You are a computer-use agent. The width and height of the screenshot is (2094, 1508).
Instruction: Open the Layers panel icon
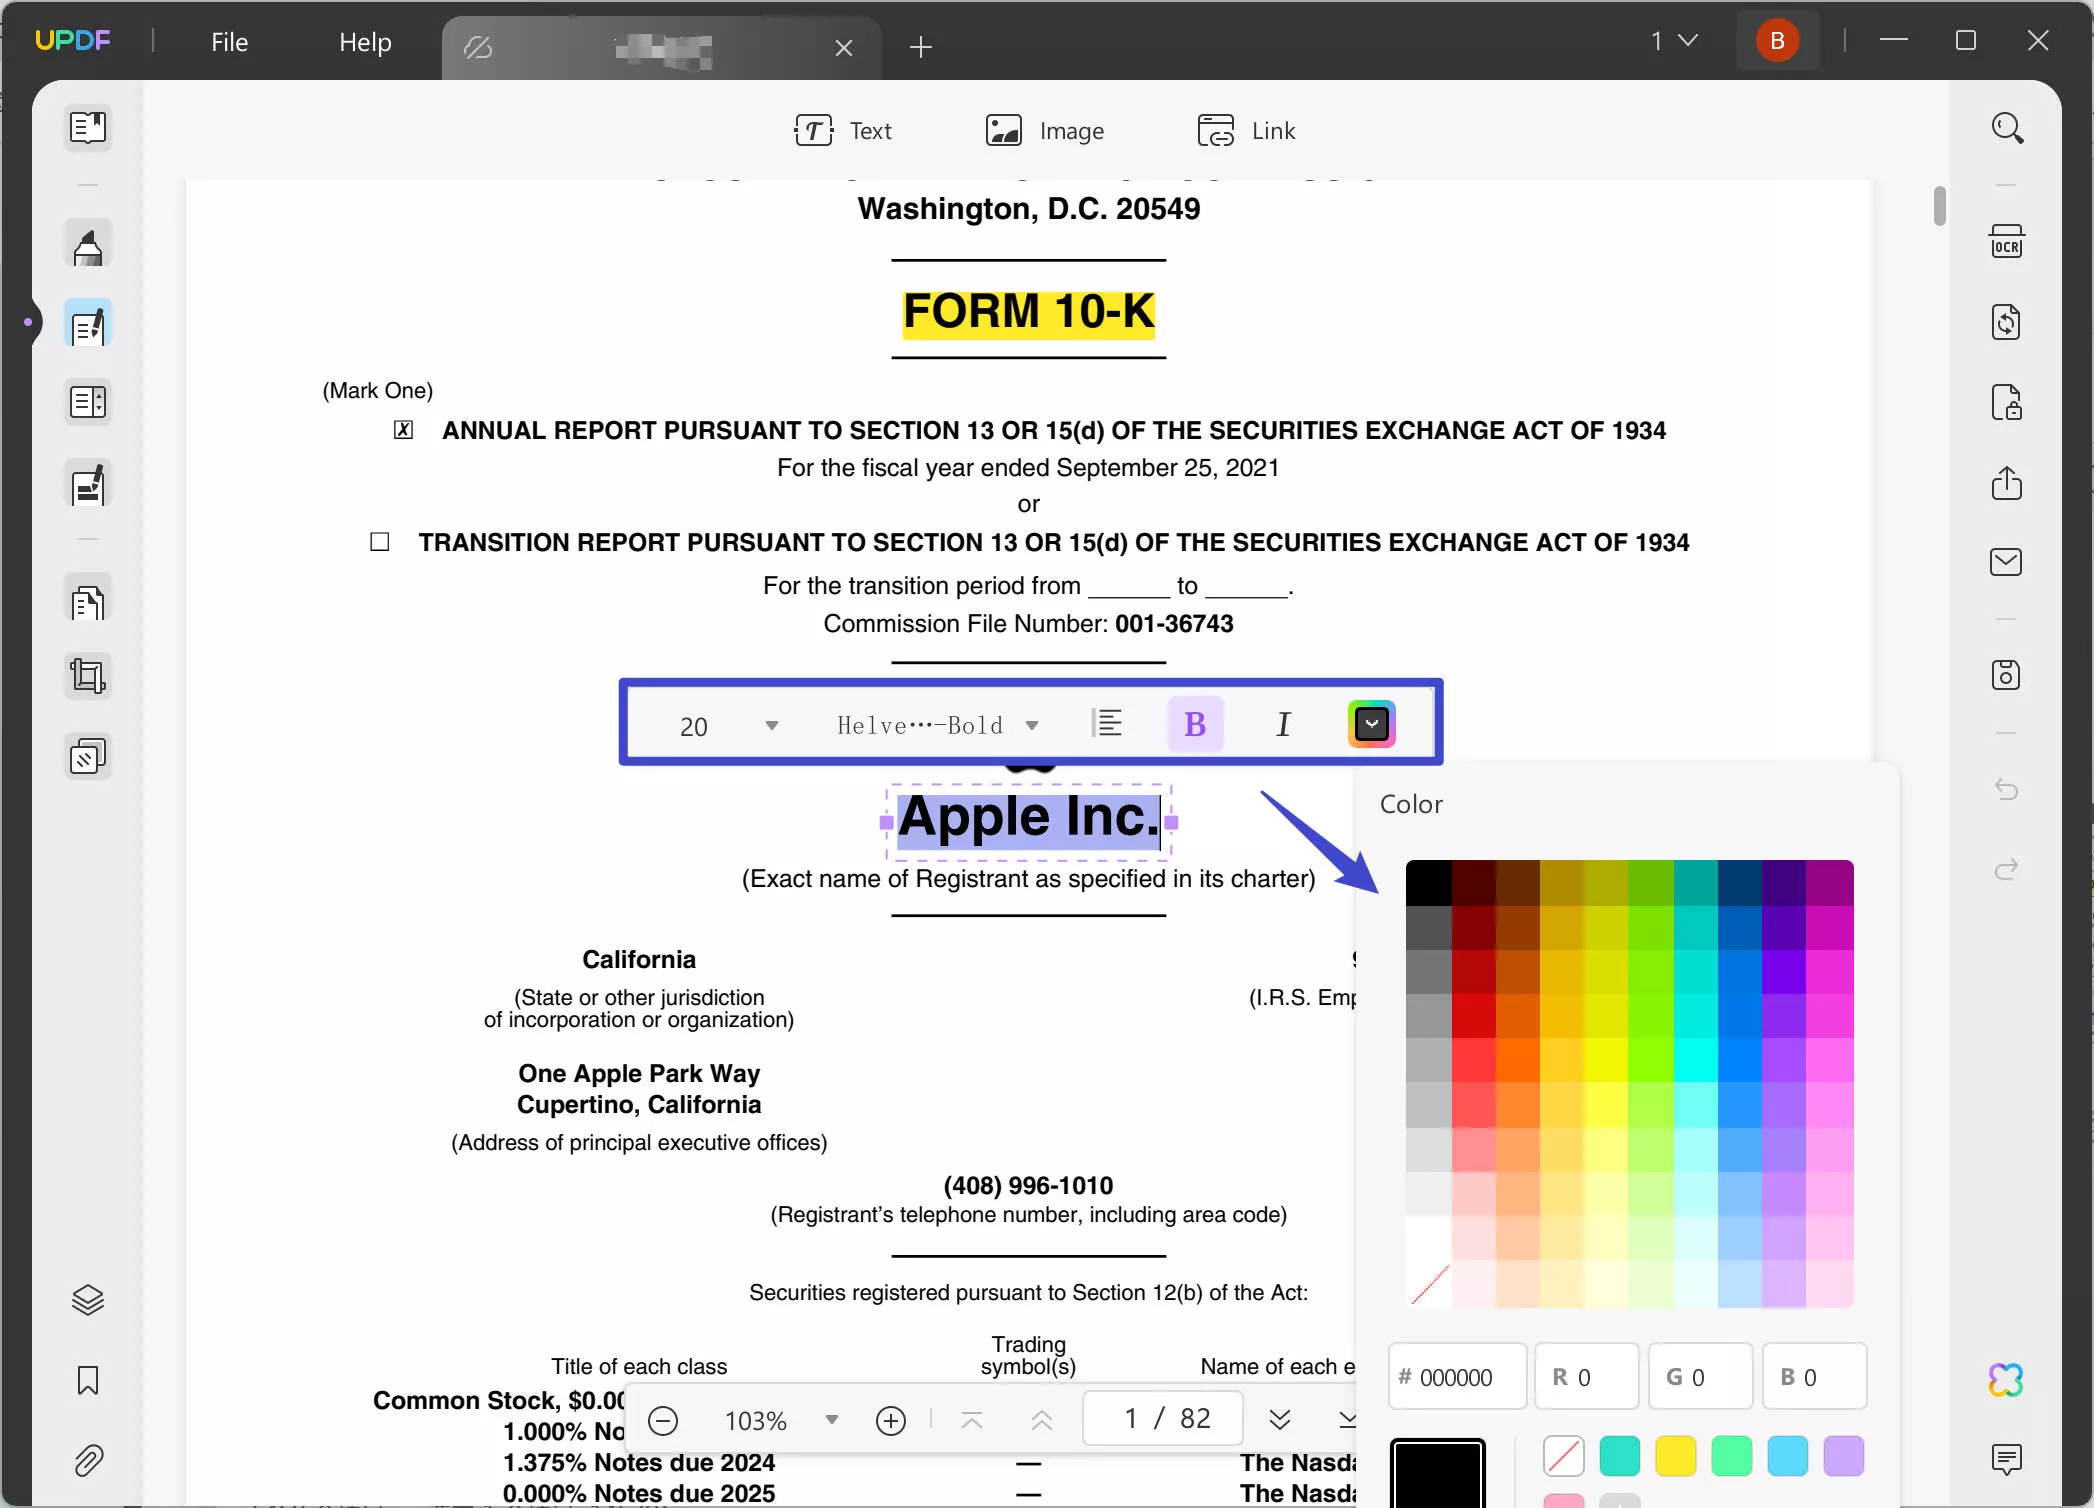[x=88, y=1300]
